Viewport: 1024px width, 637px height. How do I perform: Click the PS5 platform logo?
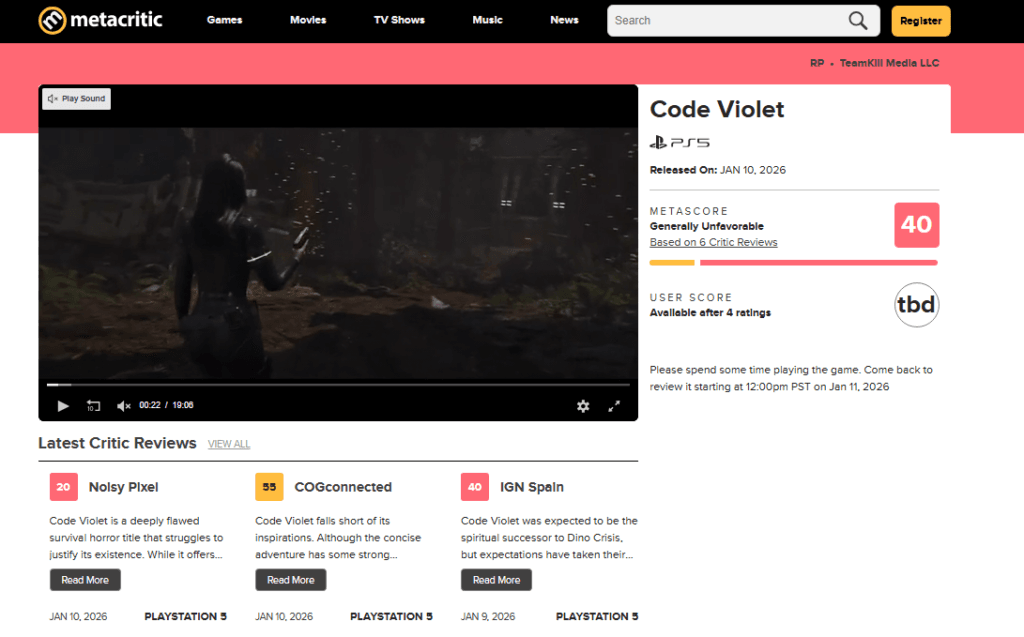(680, 143)
